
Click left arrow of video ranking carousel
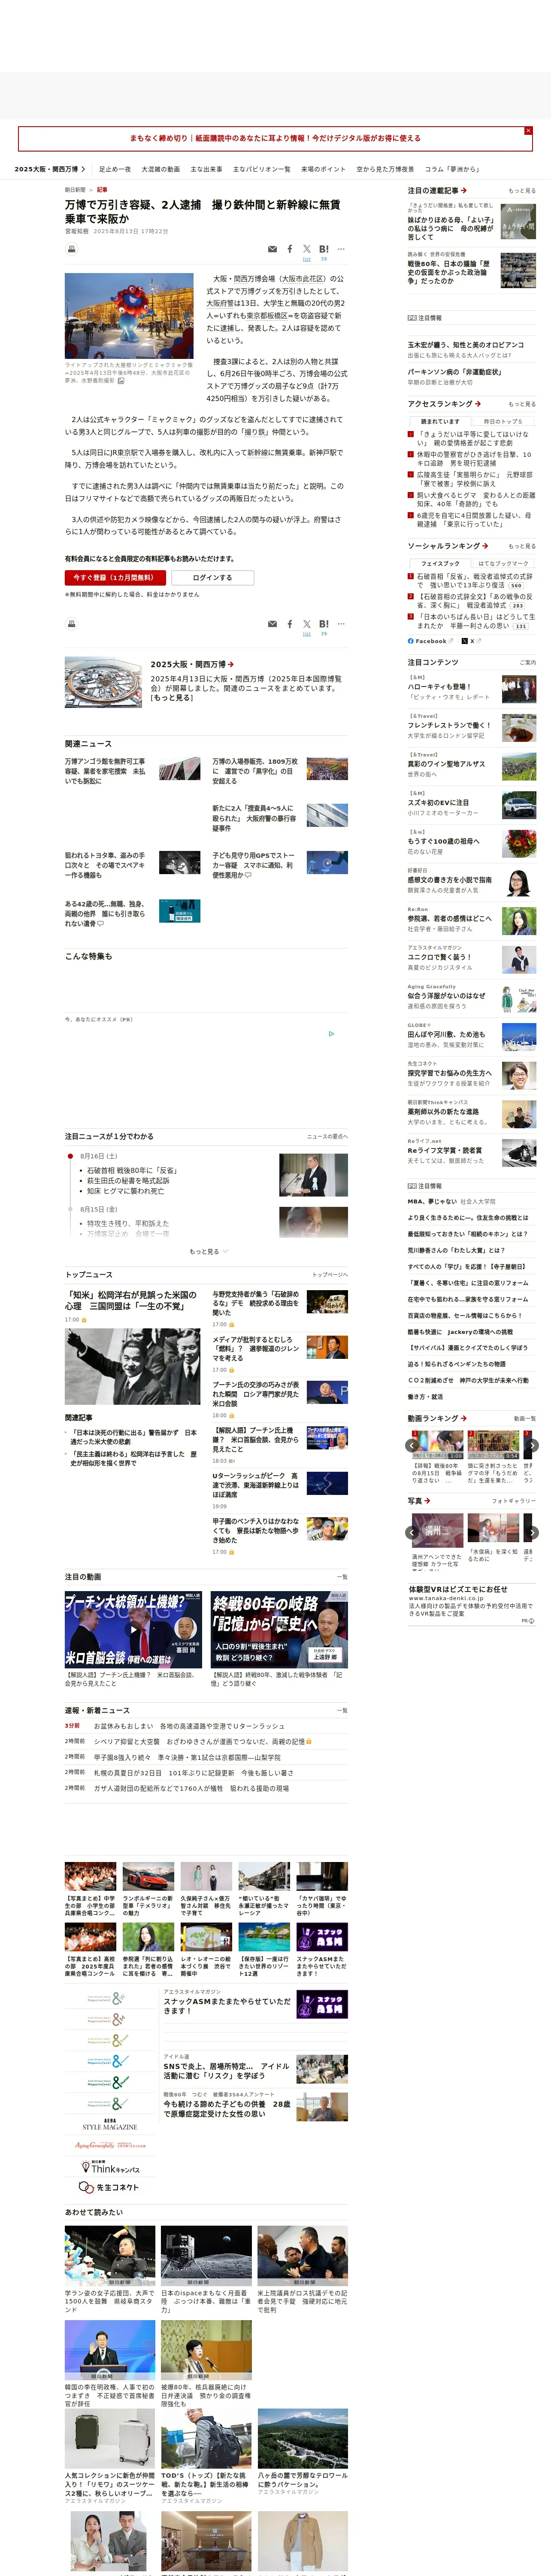click(412, 1445)
